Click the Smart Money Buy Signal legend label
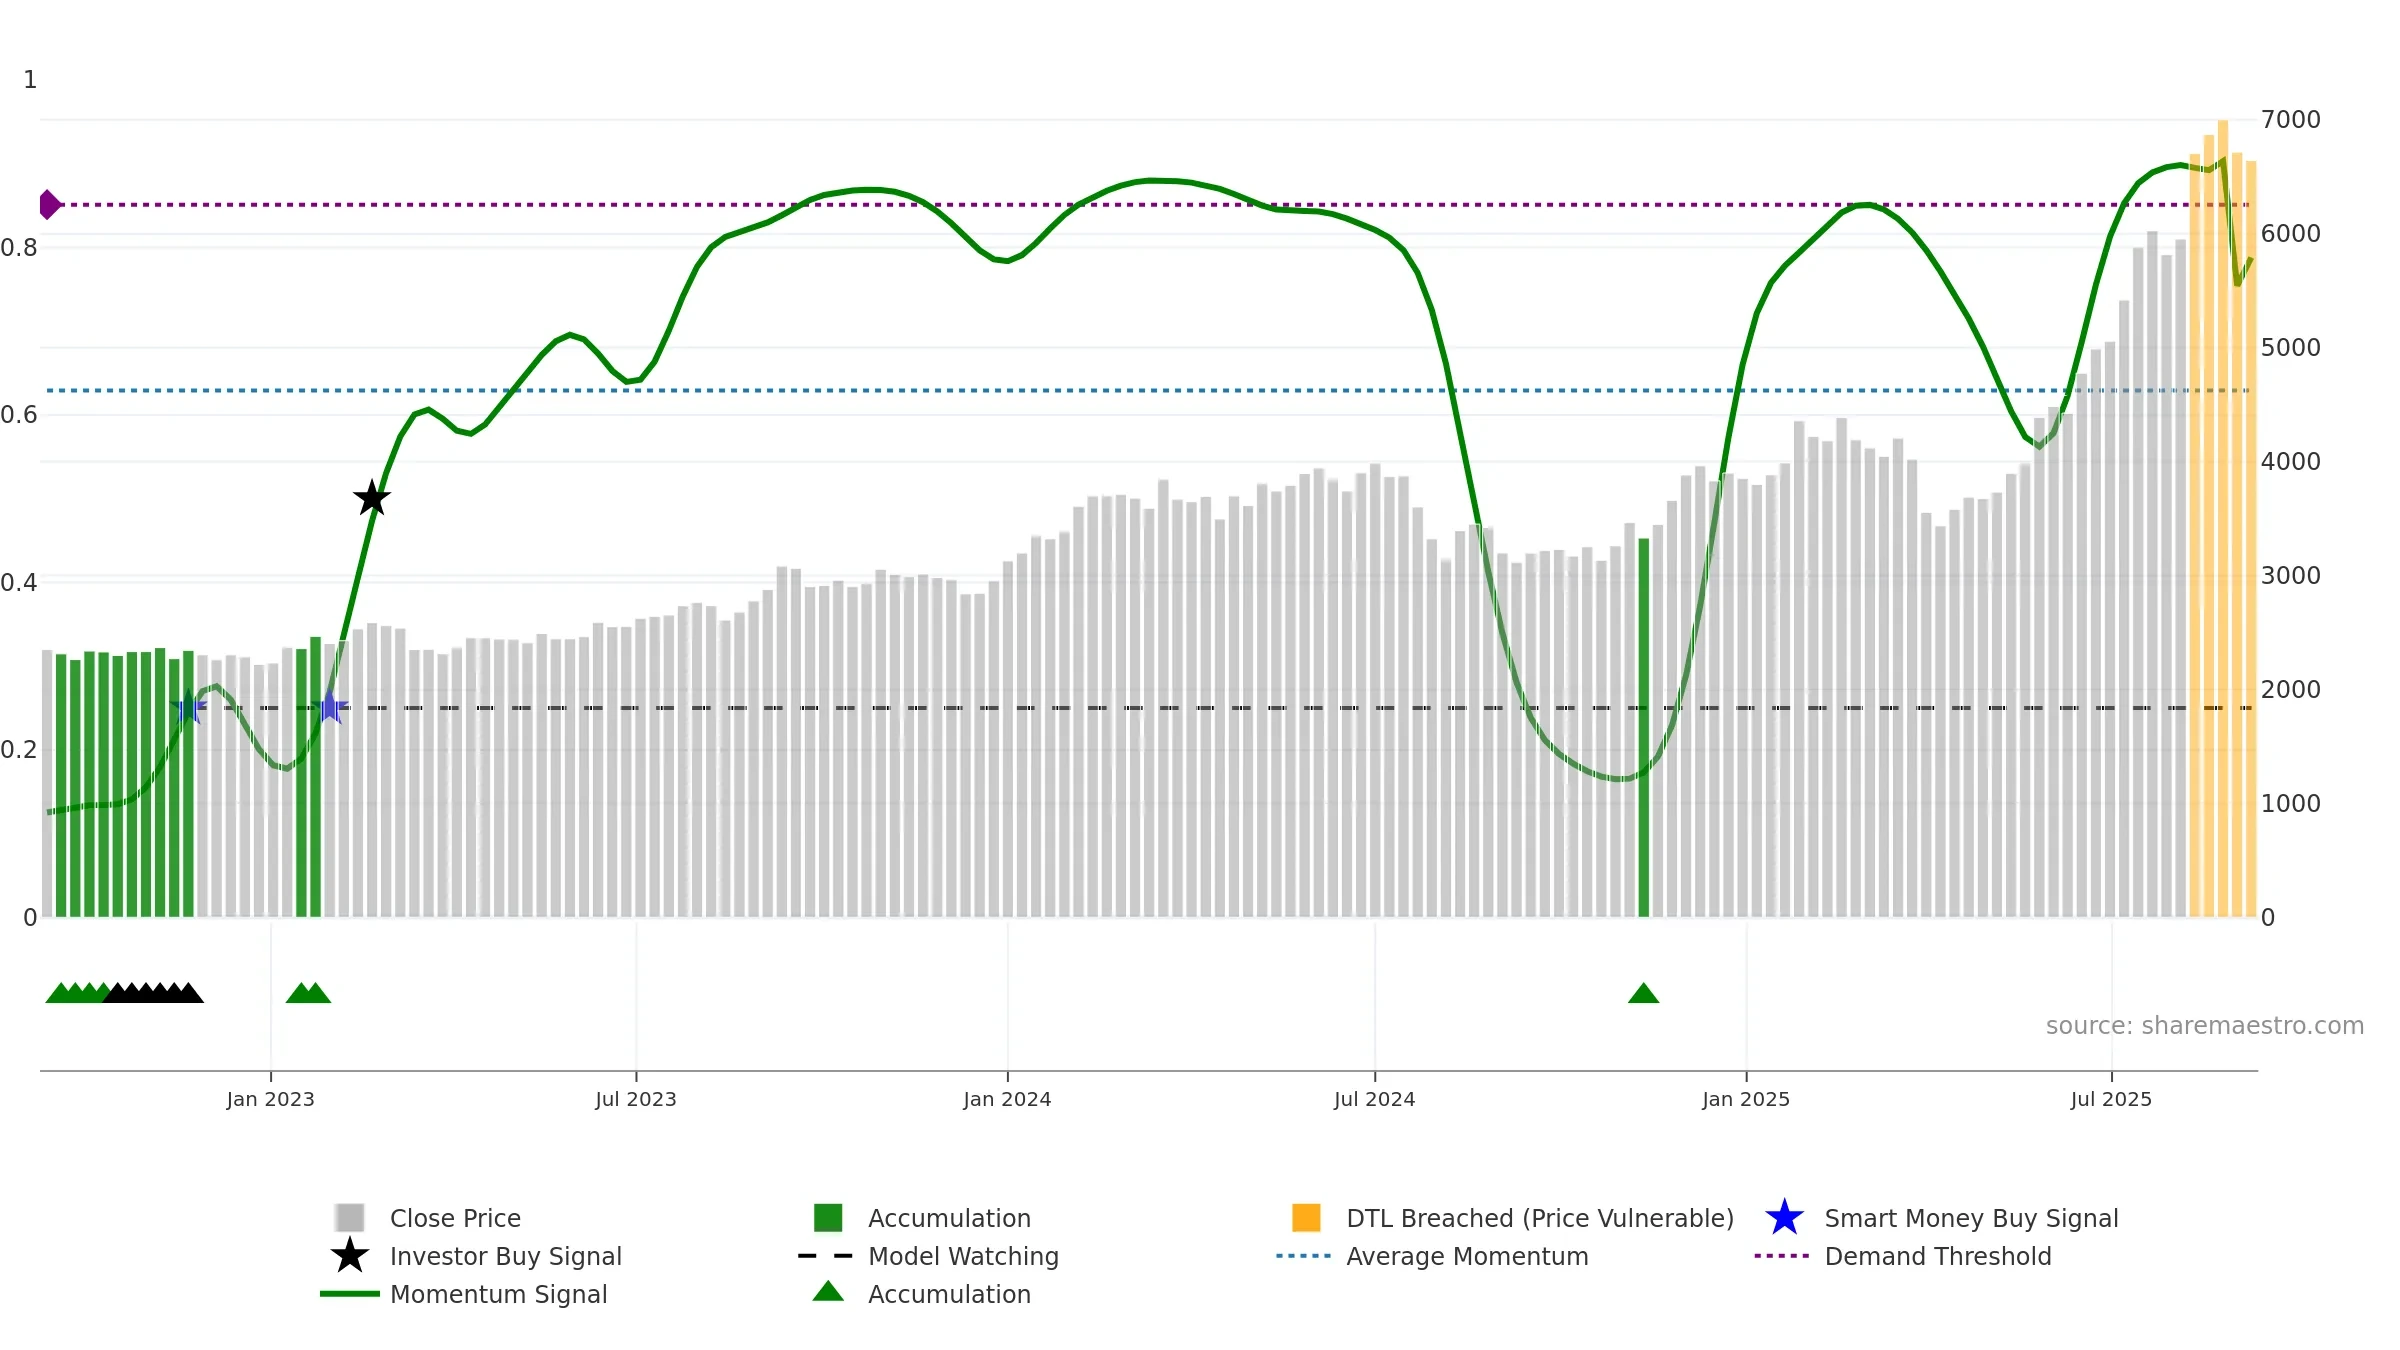2400x1350 pixels. (1971, 1218)
